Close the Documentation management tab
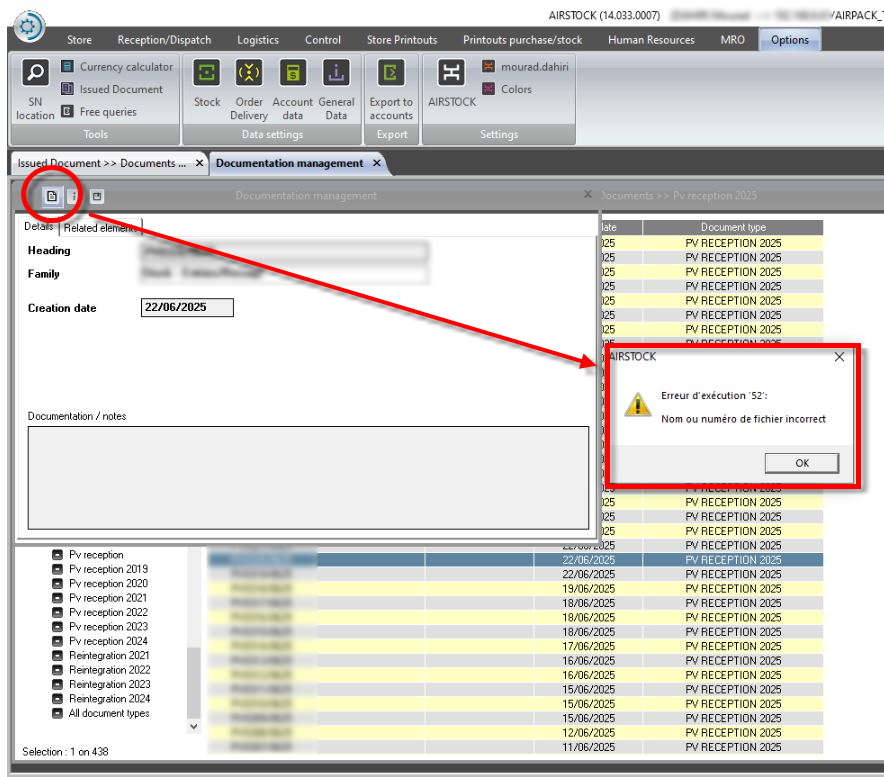884x777 pixels. pyautogui.click(x=377, y=163)
